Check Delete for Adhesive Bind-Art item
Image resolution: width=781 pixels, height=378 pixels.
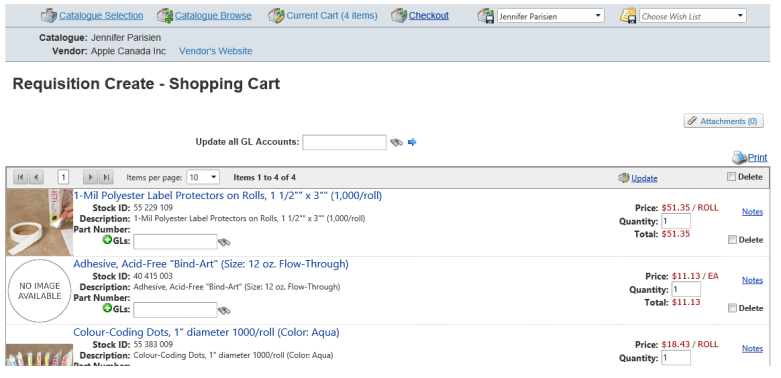point(732,308)
